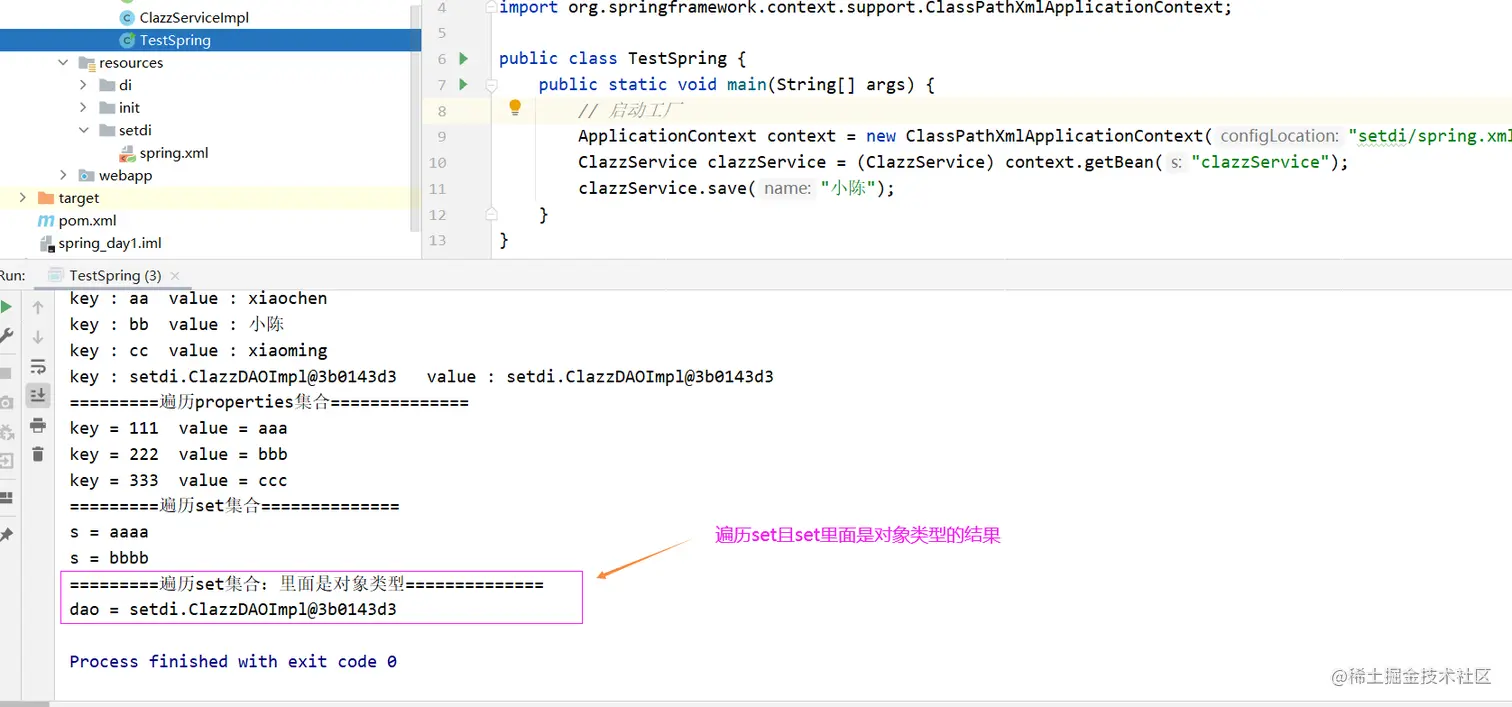Pin the Run tab with pin icon
Viewport: 1512px width, 707px height.
click(x=6, y=535)
